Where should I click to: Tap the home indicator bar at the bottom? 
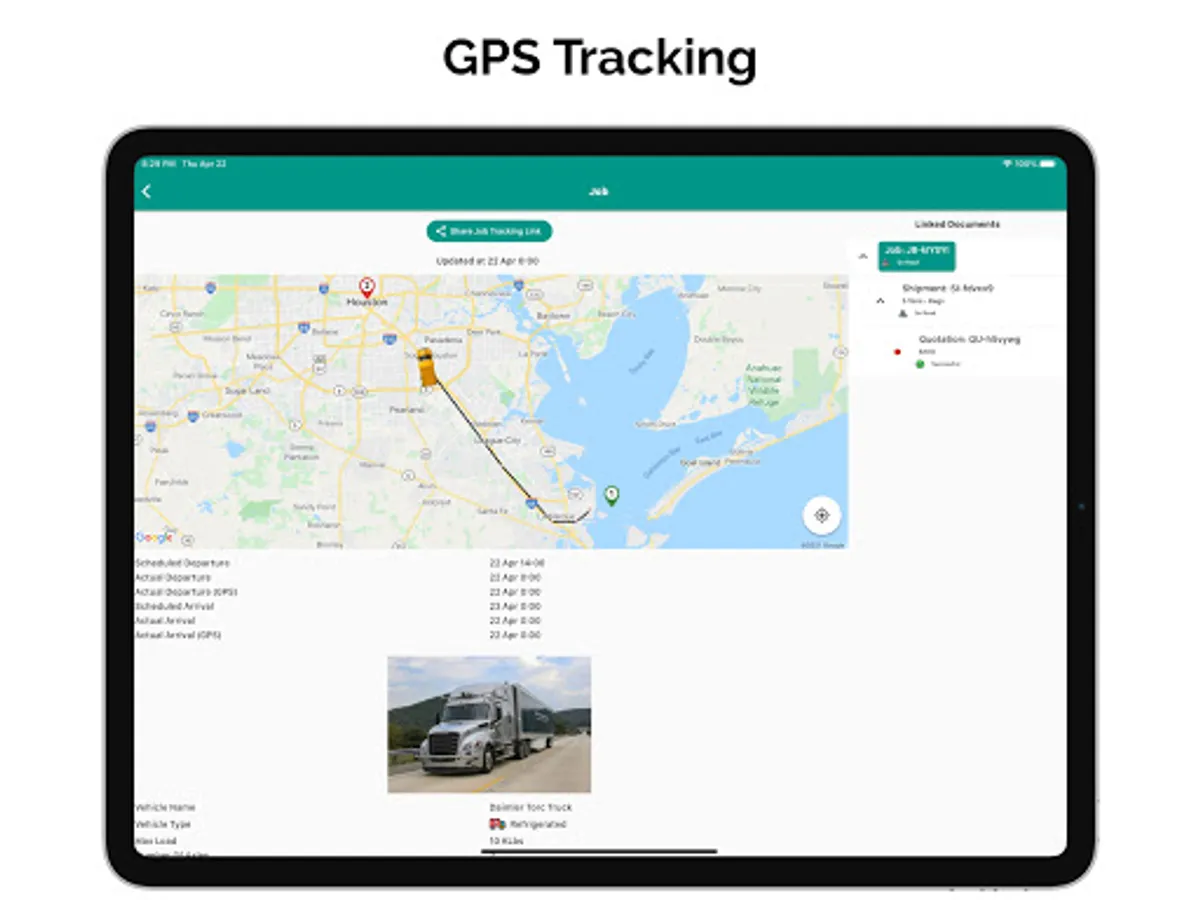click(x=599, y=851)
